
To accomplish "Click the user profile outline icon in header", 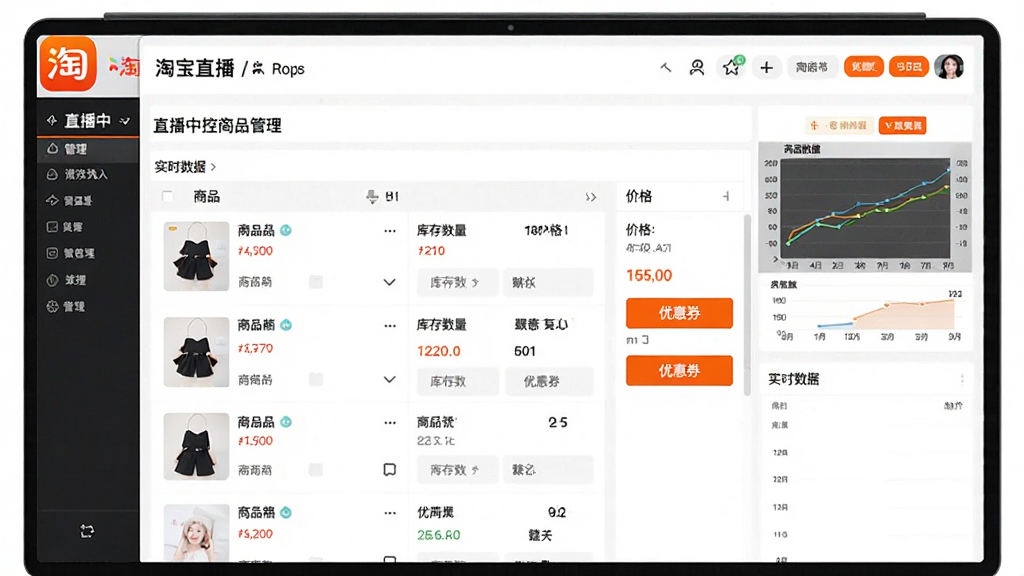I will [697, 67].
